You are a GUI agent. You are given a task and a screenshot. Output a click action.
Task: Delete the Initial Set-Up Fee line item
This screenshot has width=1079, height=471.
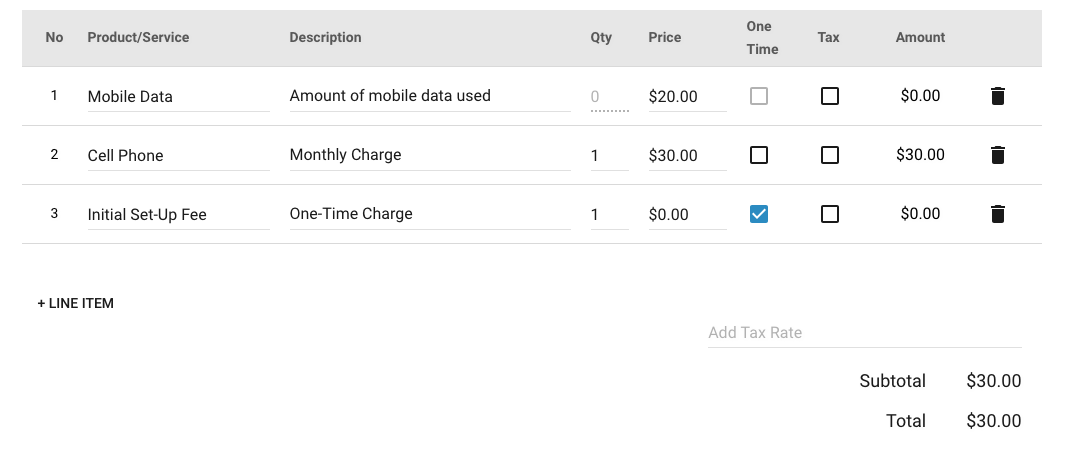pyautogui.click(x=997, y=214)
